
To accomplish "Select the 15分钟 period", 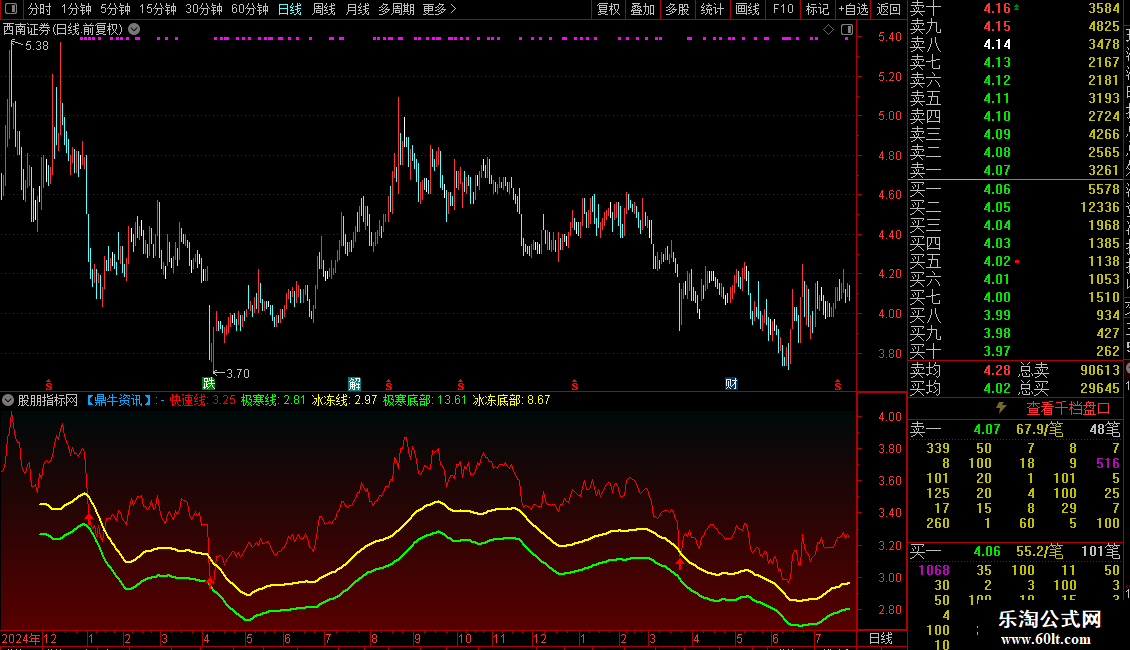I will (x=157, y=9).
